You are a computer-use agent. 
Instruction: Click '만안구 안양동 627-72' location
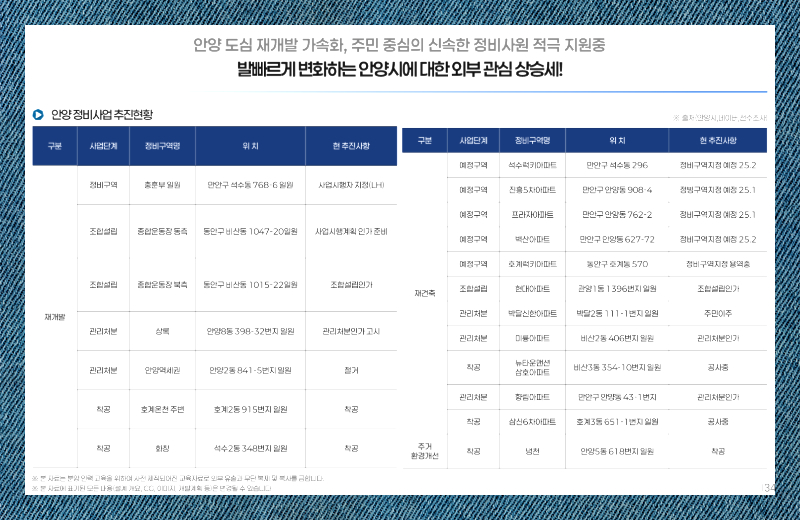click(617, 239)
